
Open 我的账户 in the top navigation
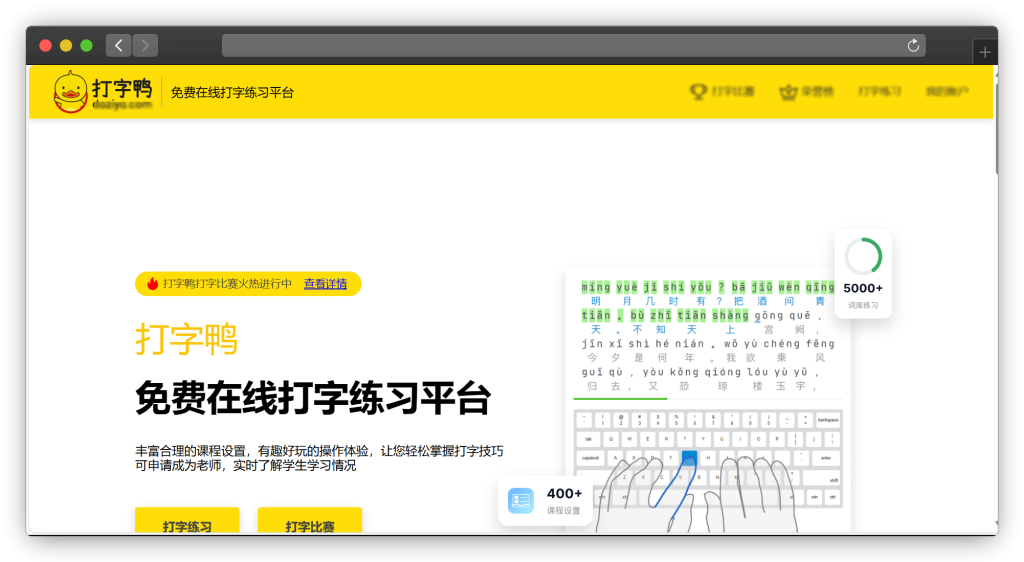[x=948, y=92]
